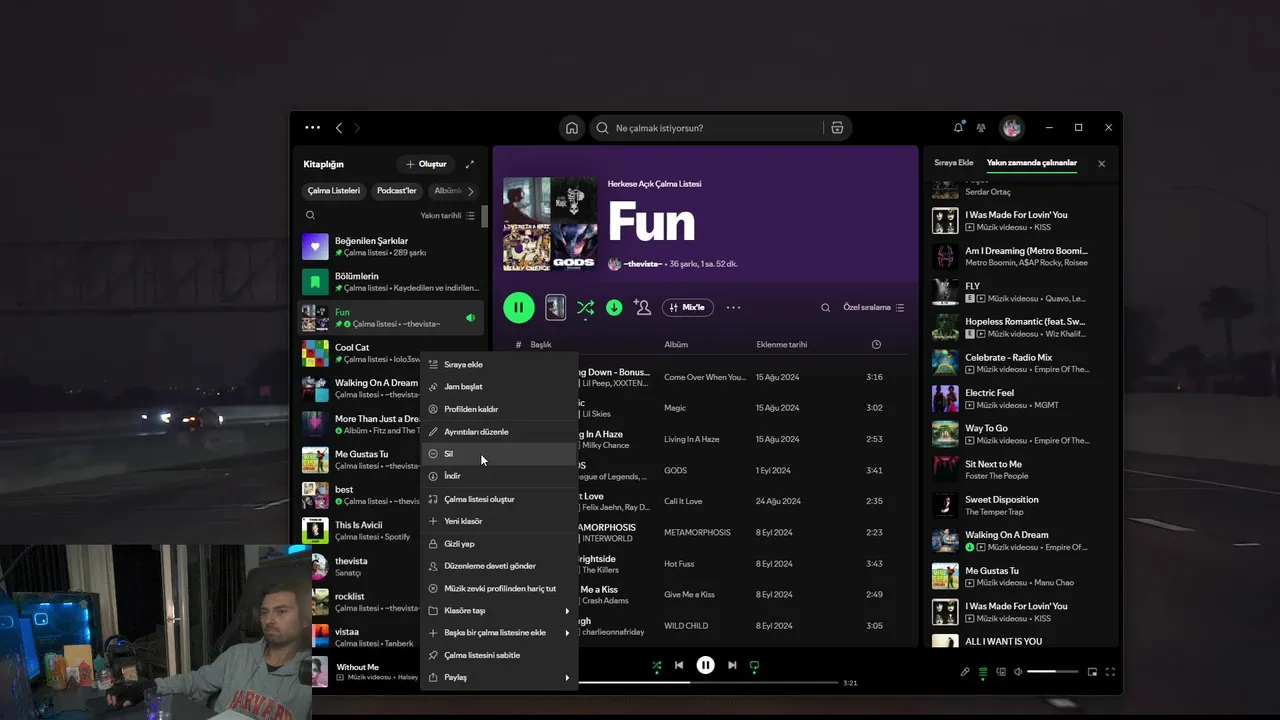Choose Yeni klasör in context menu
Viewport: 1280px width, 720px height.
(499, 521)
